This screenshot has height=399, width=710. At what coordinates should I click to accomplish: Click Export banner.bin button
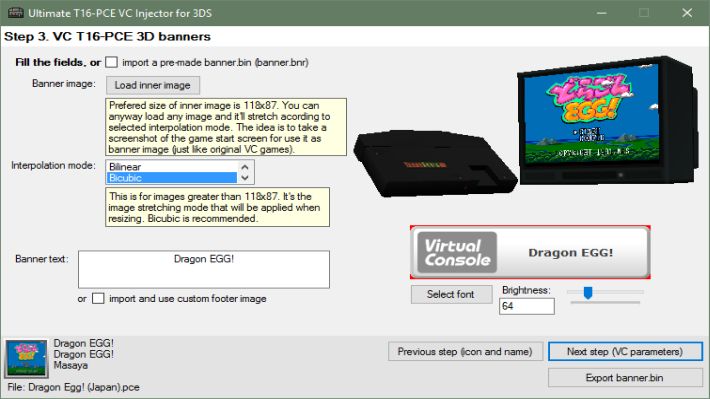[625, 378]
